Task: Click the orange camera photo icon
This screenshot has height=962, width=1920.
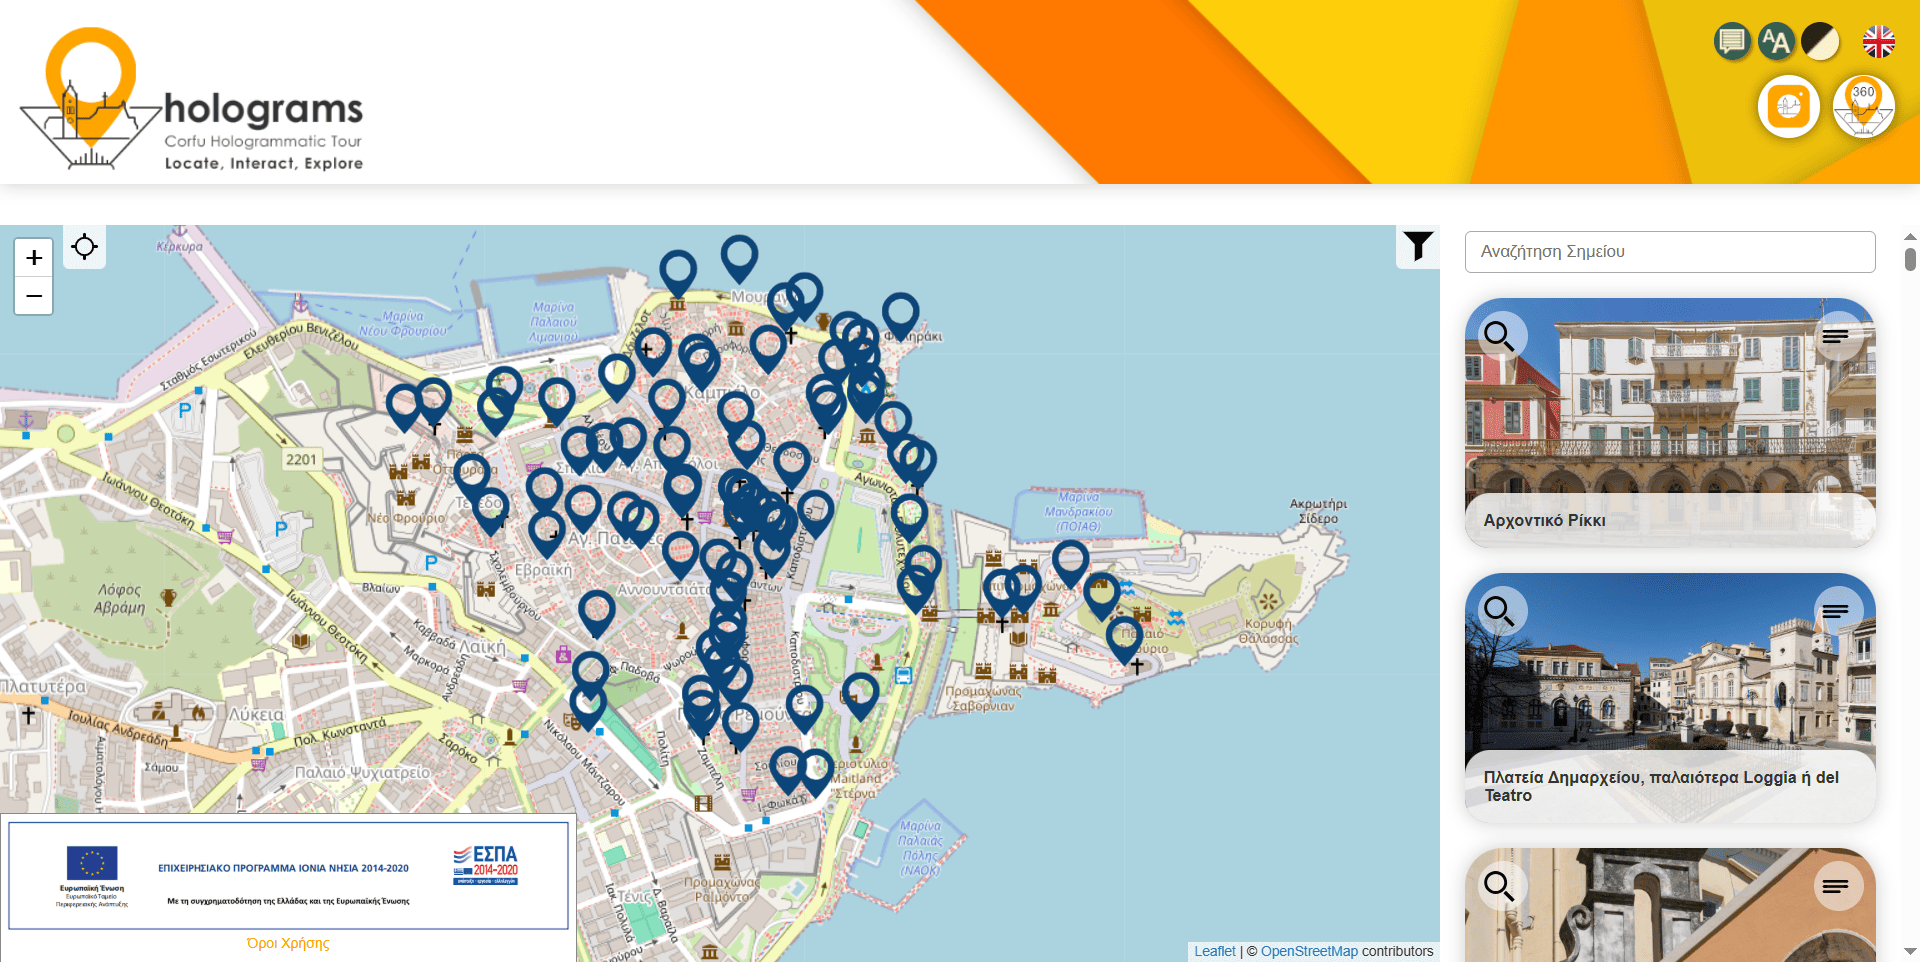Action: [1788, 106]
